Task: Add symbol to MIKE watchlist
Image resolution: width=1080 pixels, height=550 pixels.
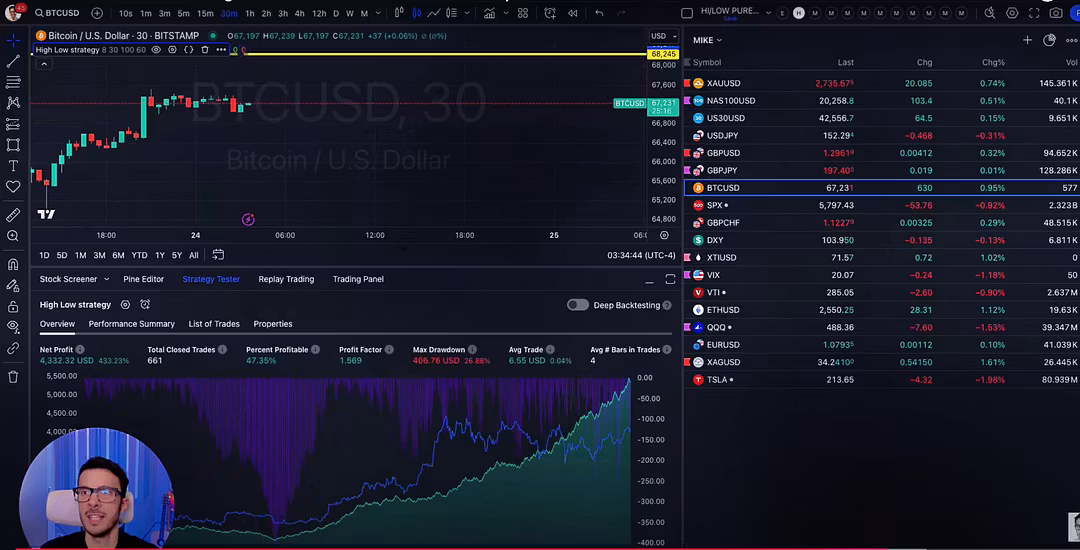Action: (x=1027, y=41)
